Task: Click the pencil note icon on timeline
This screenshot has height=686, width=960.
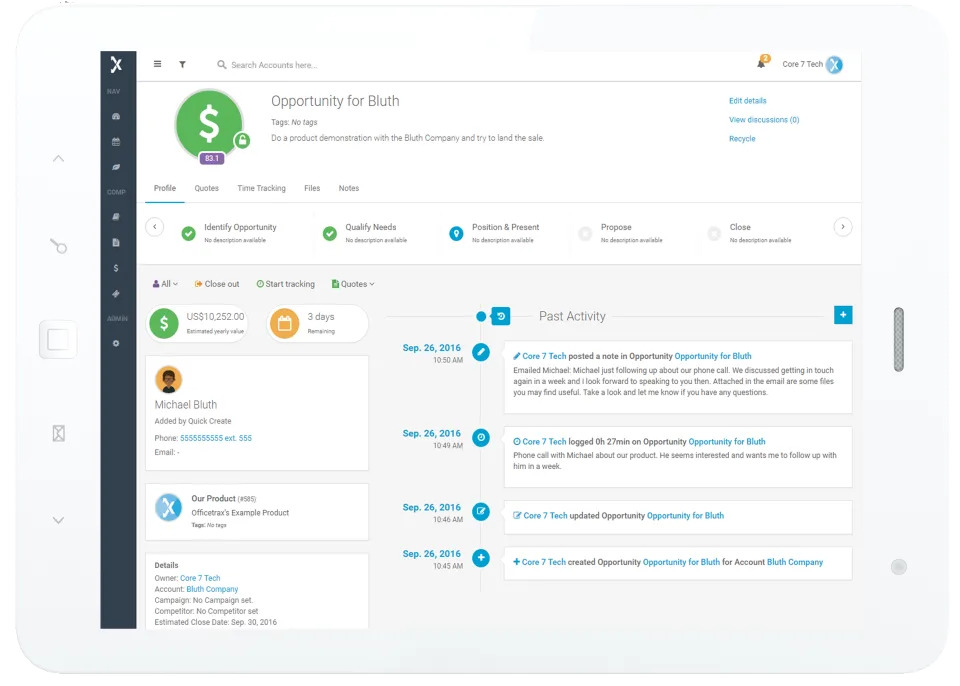Action: coord(481,352)
